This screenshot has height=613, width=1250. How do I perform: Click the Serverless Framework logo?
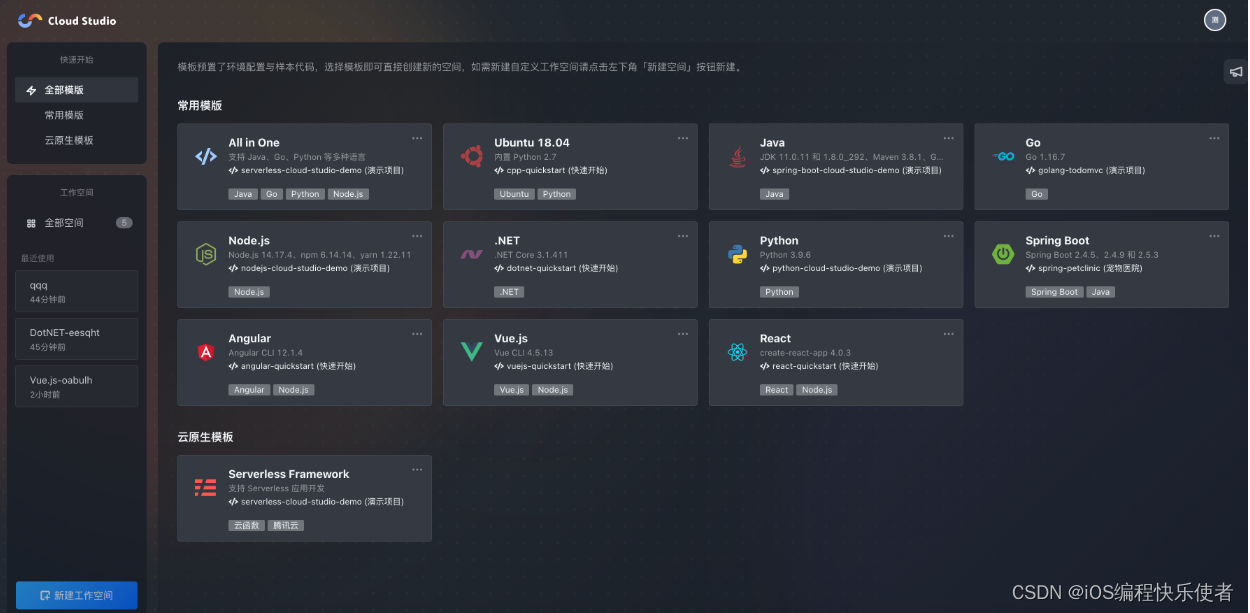(206, 488)
